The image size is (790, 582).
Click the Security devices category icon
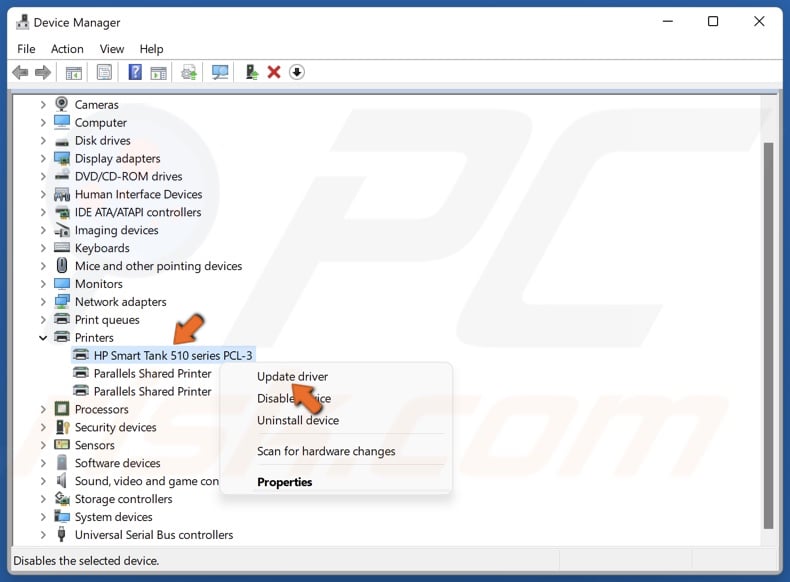pos(62,427)
